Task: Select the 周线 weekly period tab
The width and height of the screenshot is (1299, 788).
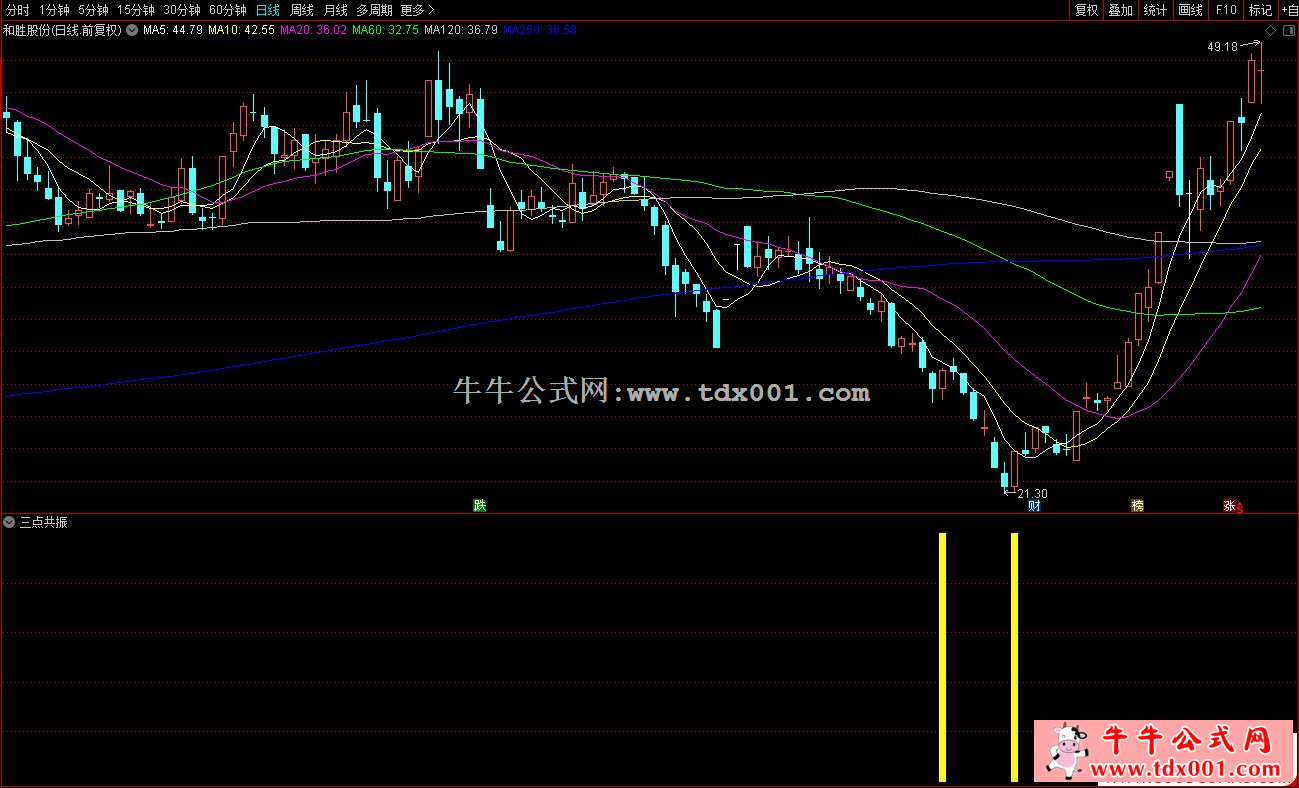Action: click(x=302, y=10)
